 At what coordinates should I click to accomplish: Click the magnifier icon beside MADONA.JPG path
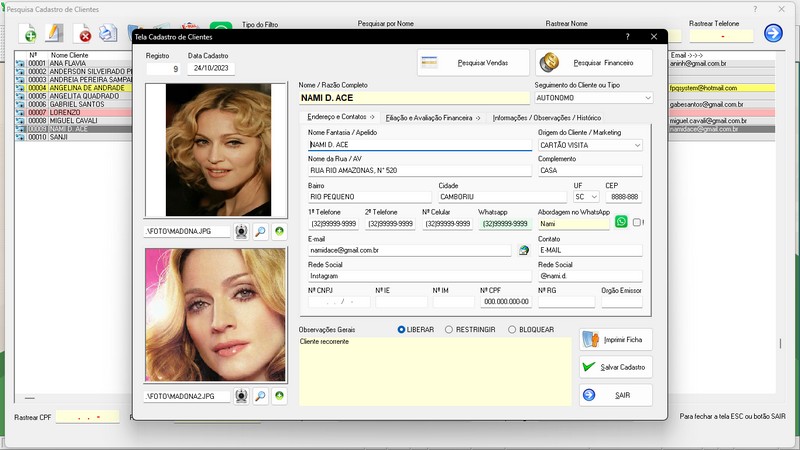click(259, 231)
